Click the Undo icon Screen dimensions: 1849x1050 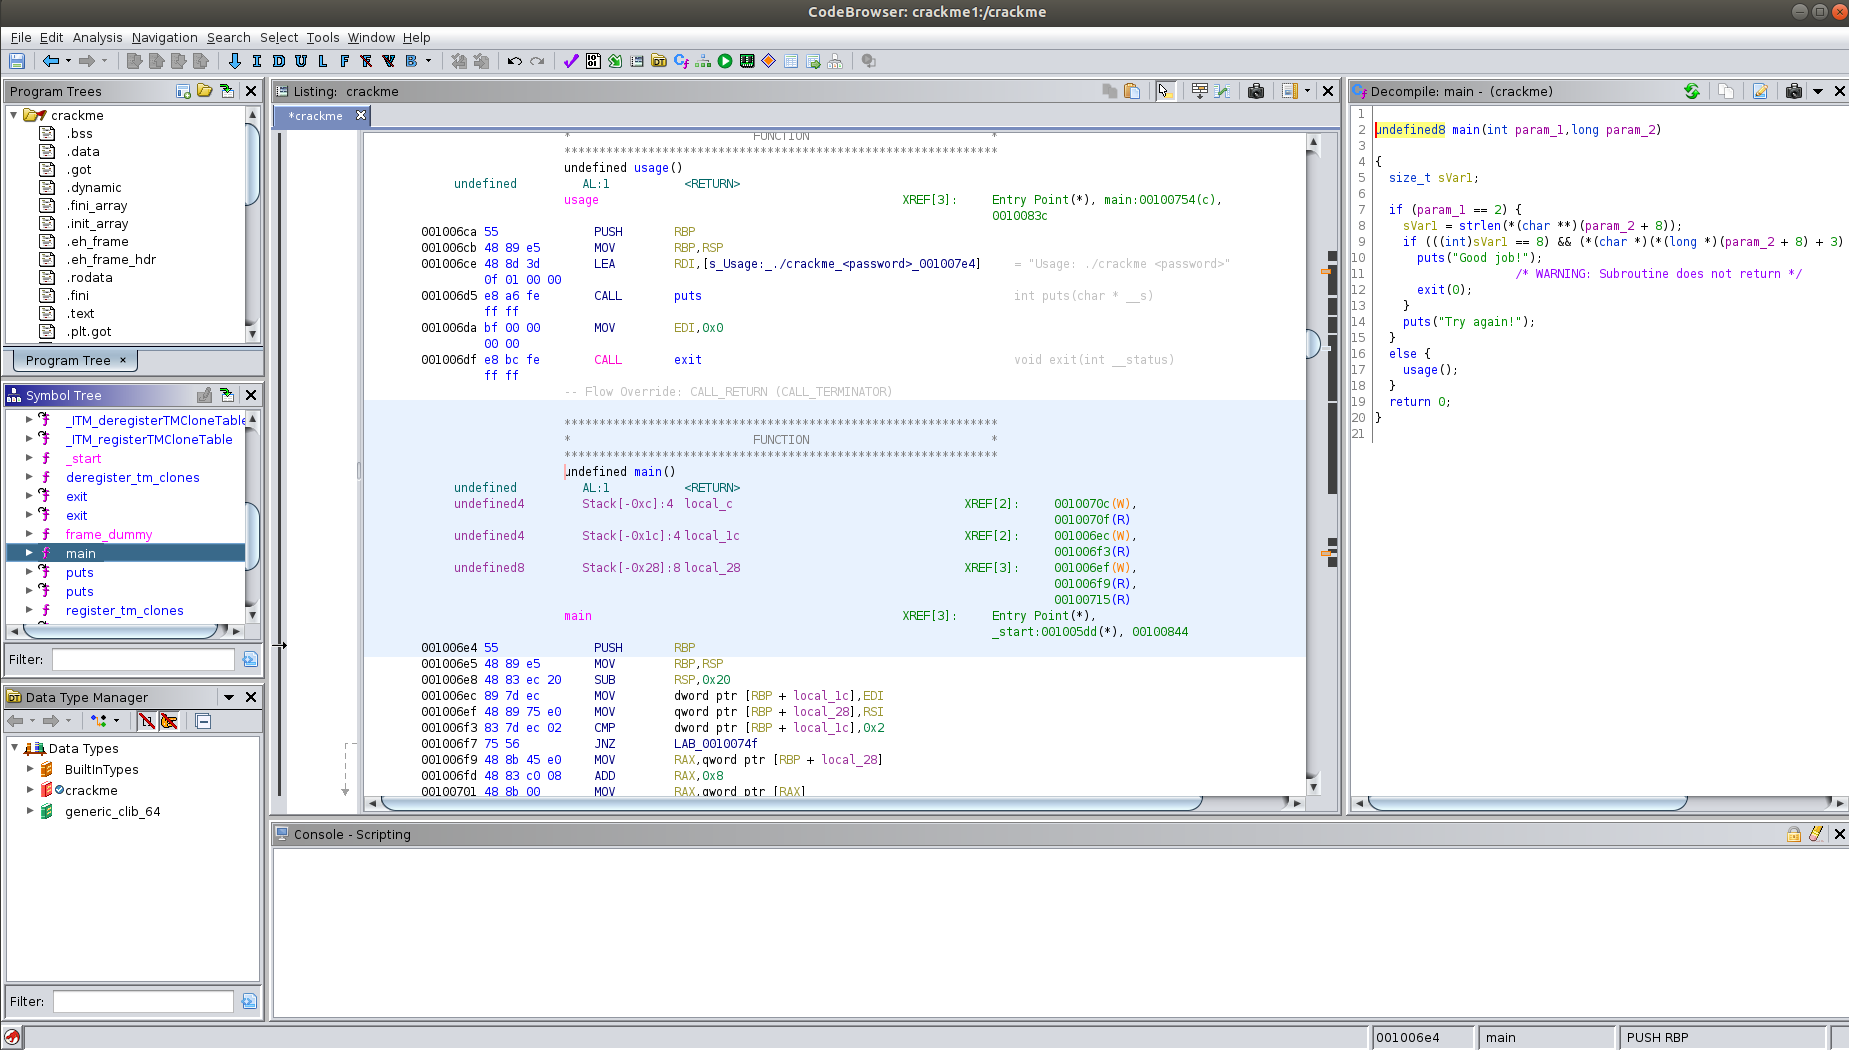coord(515,61)
